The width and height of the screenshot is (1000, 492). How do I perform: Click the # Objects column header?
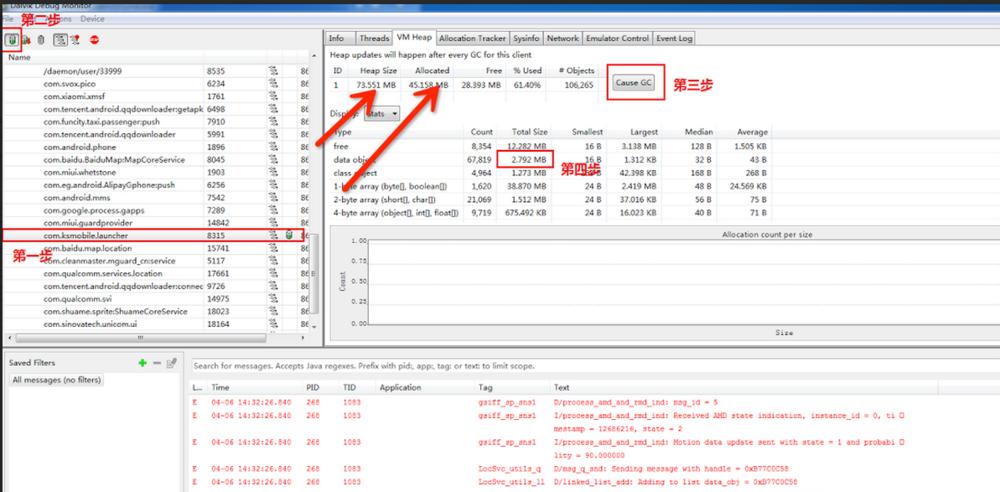tap(577, 71)
